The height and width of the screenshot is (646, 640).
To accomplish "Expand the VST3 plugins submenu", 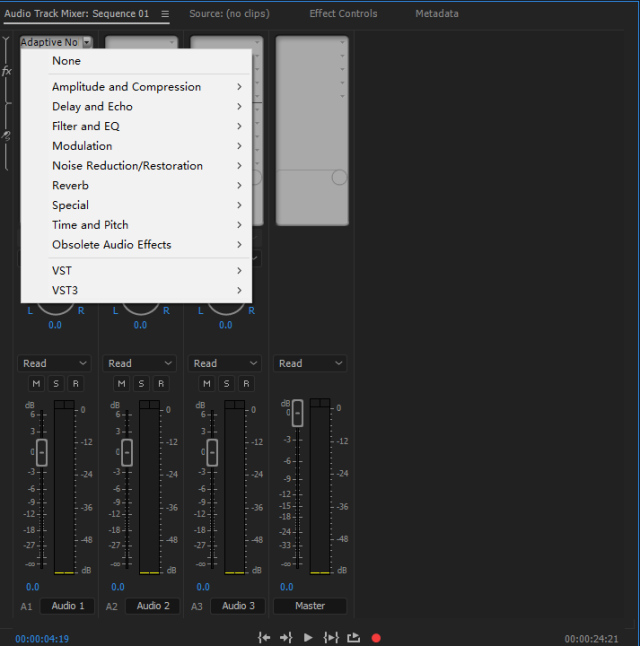I will (x=136, y=291).
